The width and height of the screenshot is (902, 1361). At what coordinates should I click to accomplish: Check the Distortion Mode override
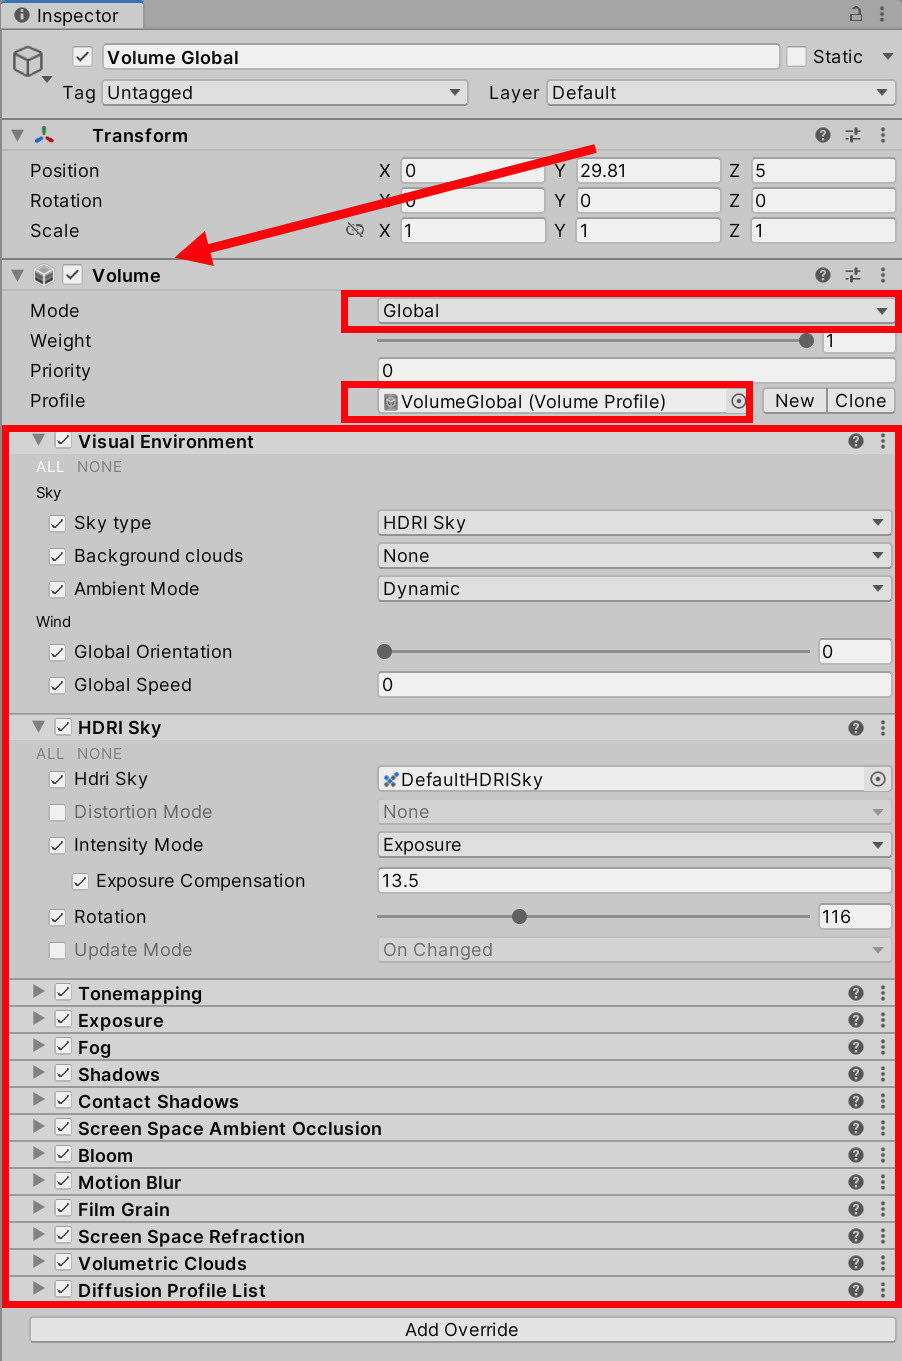[57, 812]
